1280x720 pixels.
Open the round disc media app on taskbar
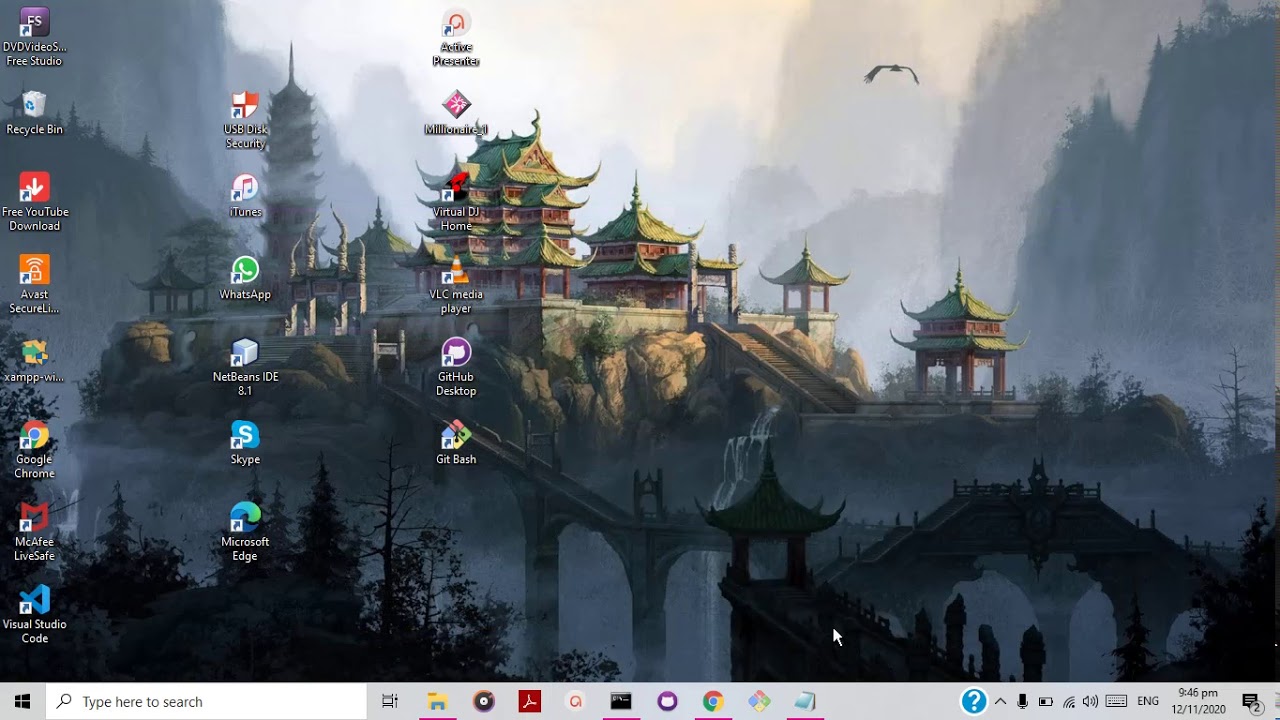pos(484,701)
